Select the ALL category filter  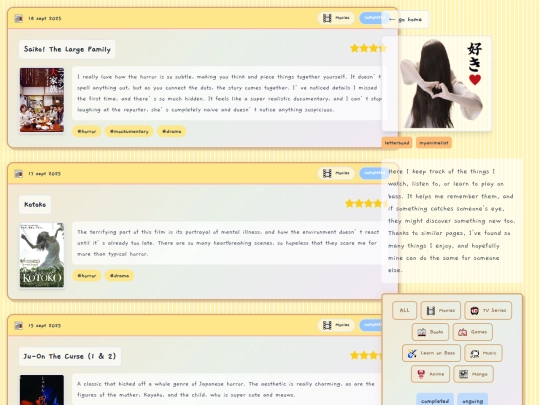click(404, 310)
